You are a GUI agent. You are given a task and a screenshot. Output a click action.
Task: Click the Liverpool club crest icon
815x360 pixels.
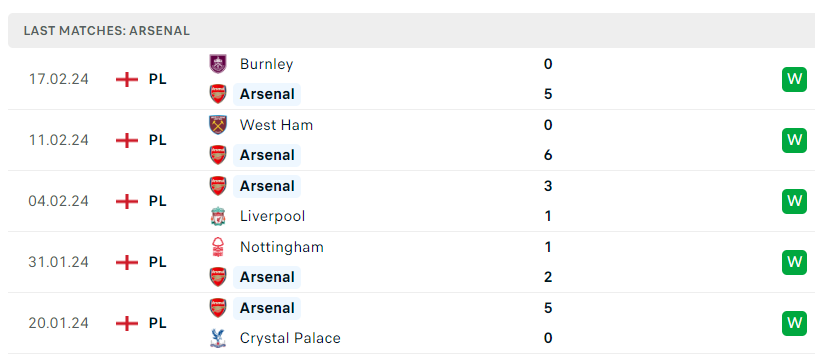point(218,216)
